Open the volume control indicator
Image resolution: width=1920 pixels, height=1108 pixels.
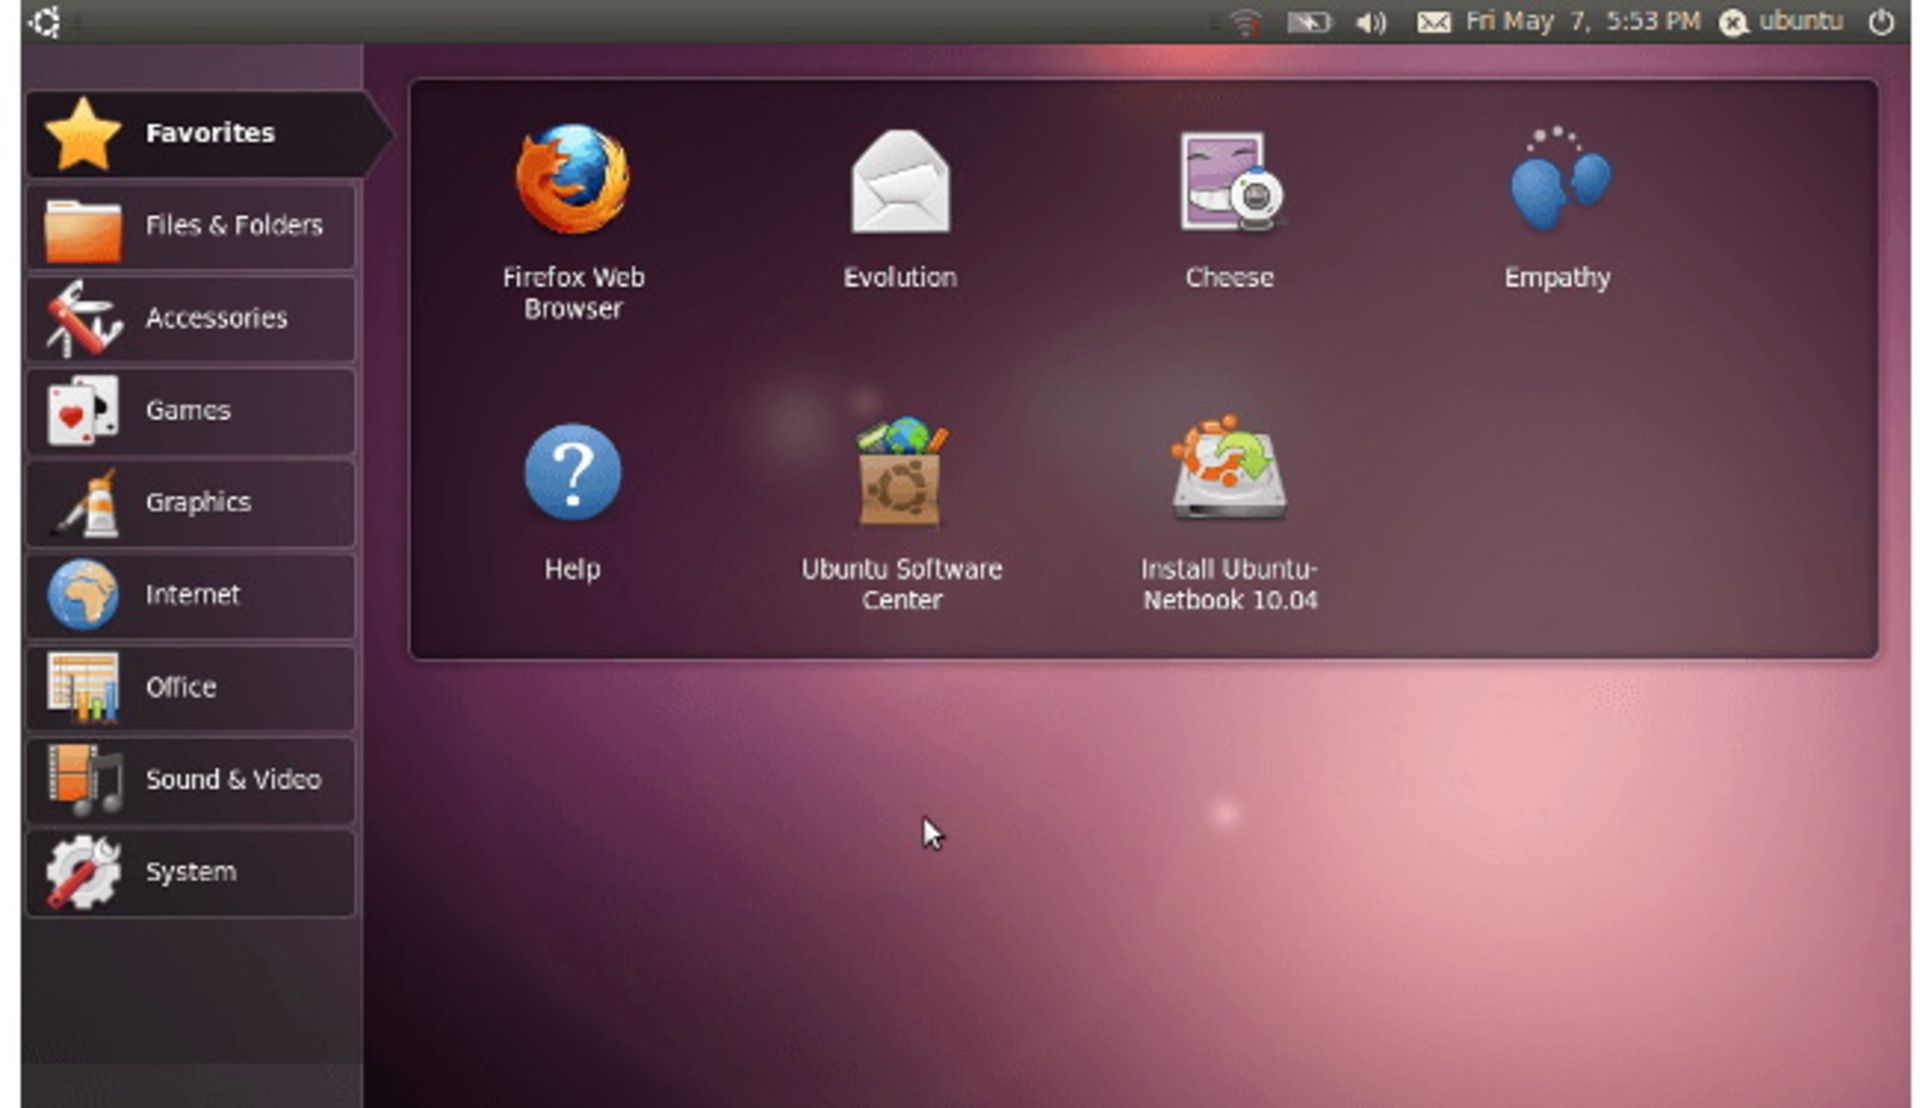click(1371, 22)
